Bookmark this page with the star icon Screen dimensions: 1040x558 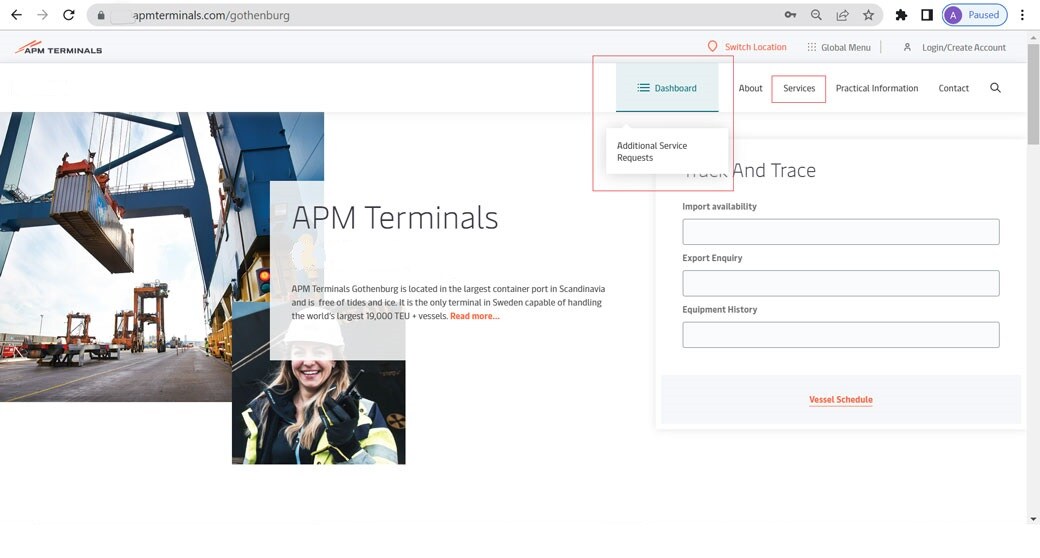(868, 15)
